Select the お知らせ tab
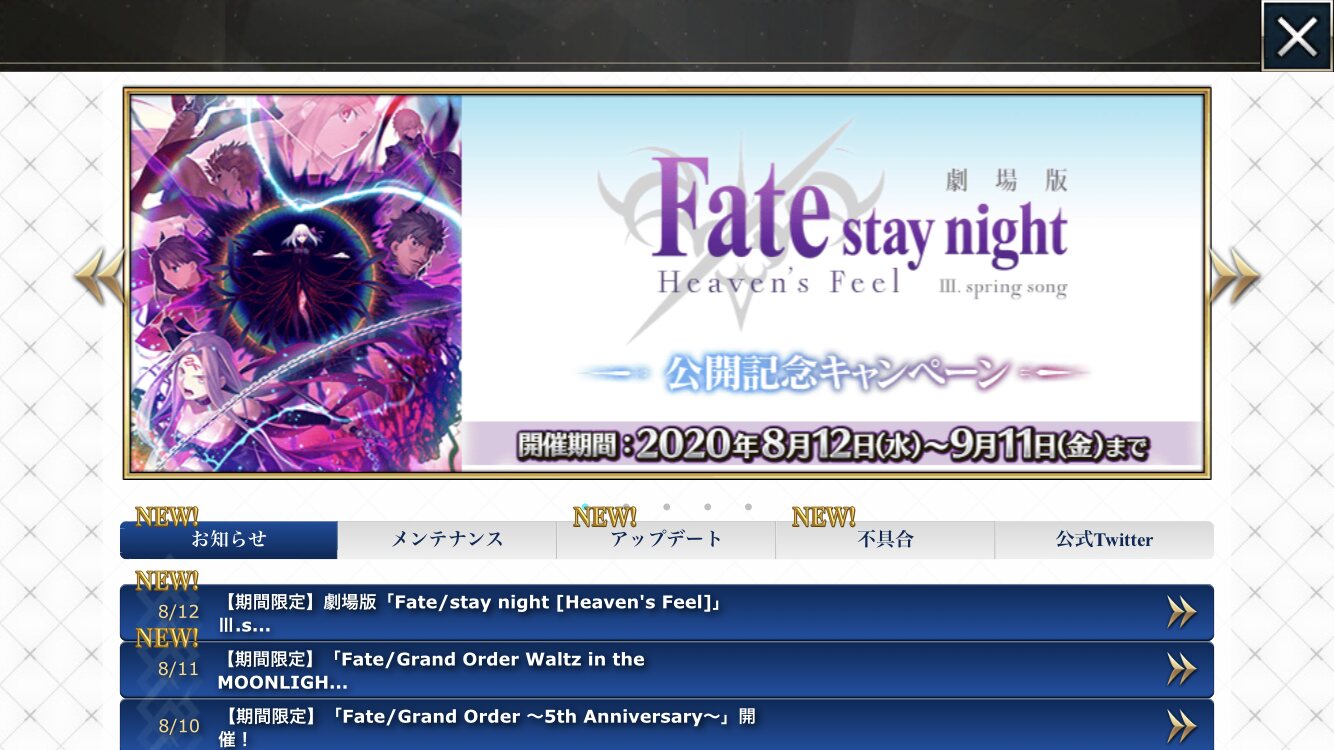1334x750 pixels. pos(229,540)
